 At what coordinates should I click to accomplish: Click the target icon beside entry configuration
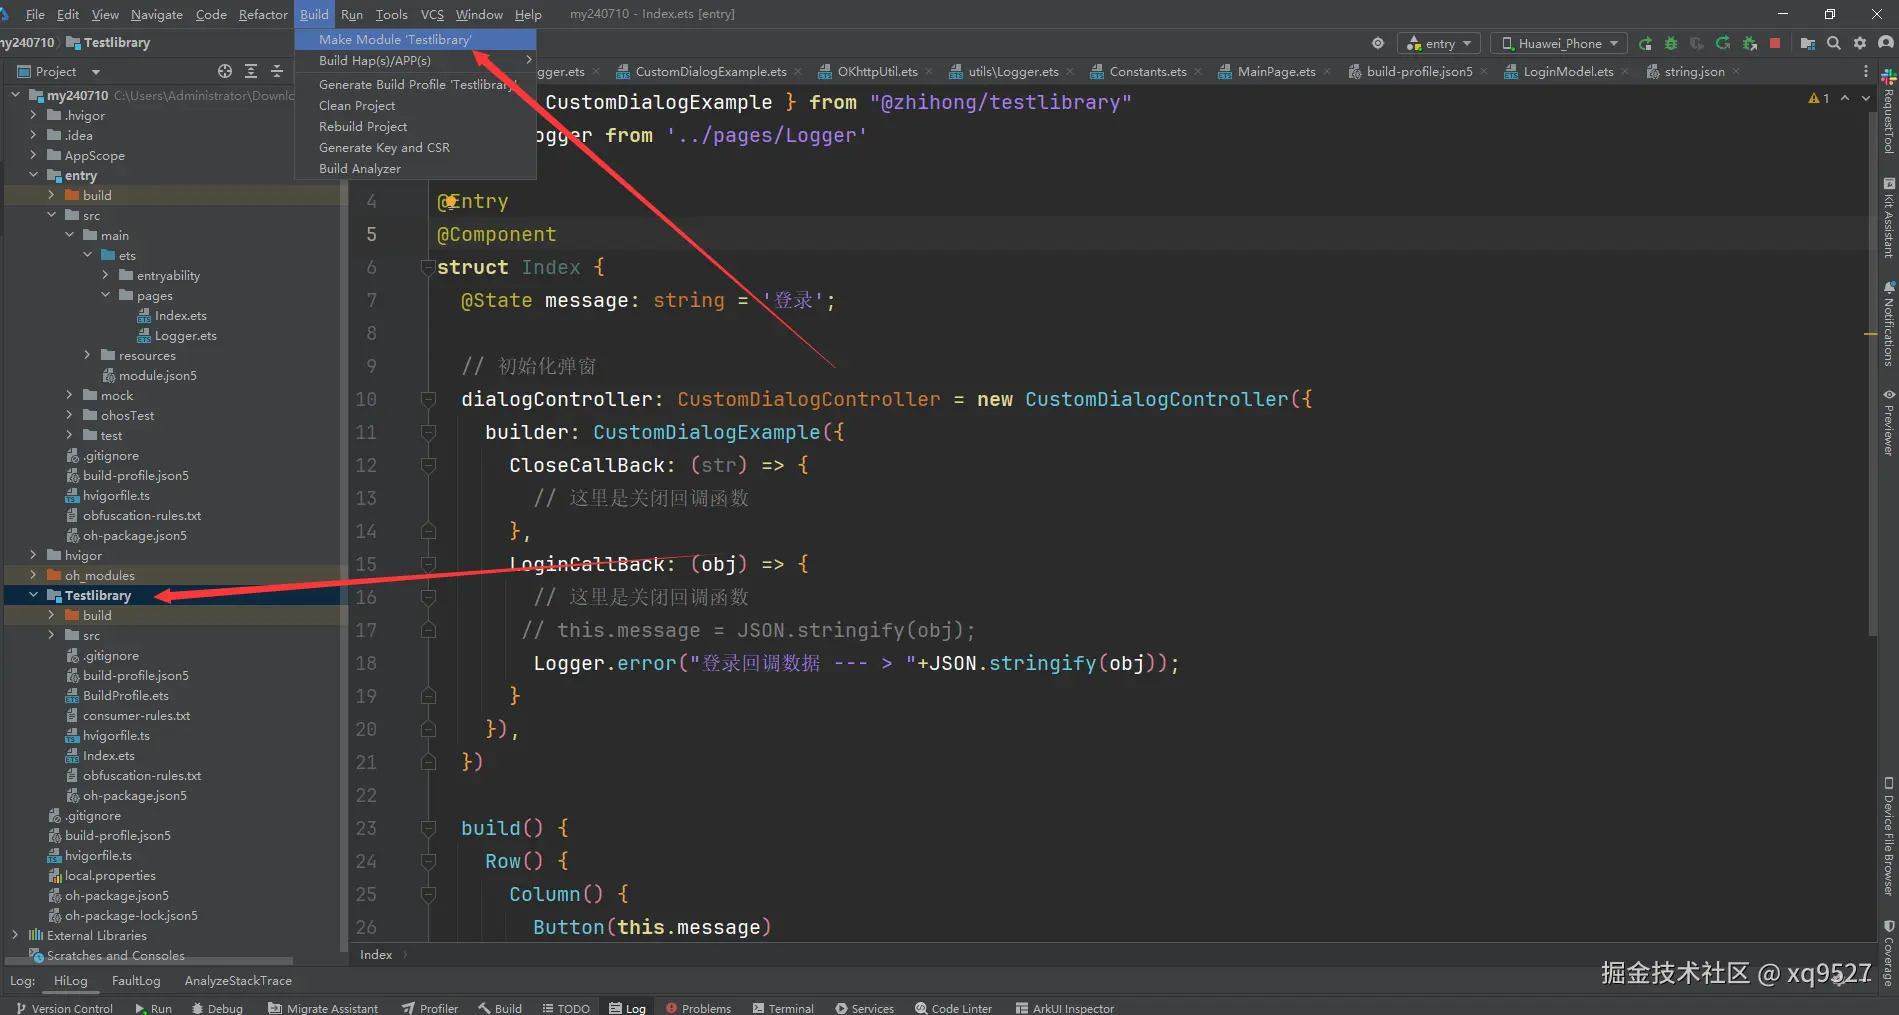point(1378,43)
